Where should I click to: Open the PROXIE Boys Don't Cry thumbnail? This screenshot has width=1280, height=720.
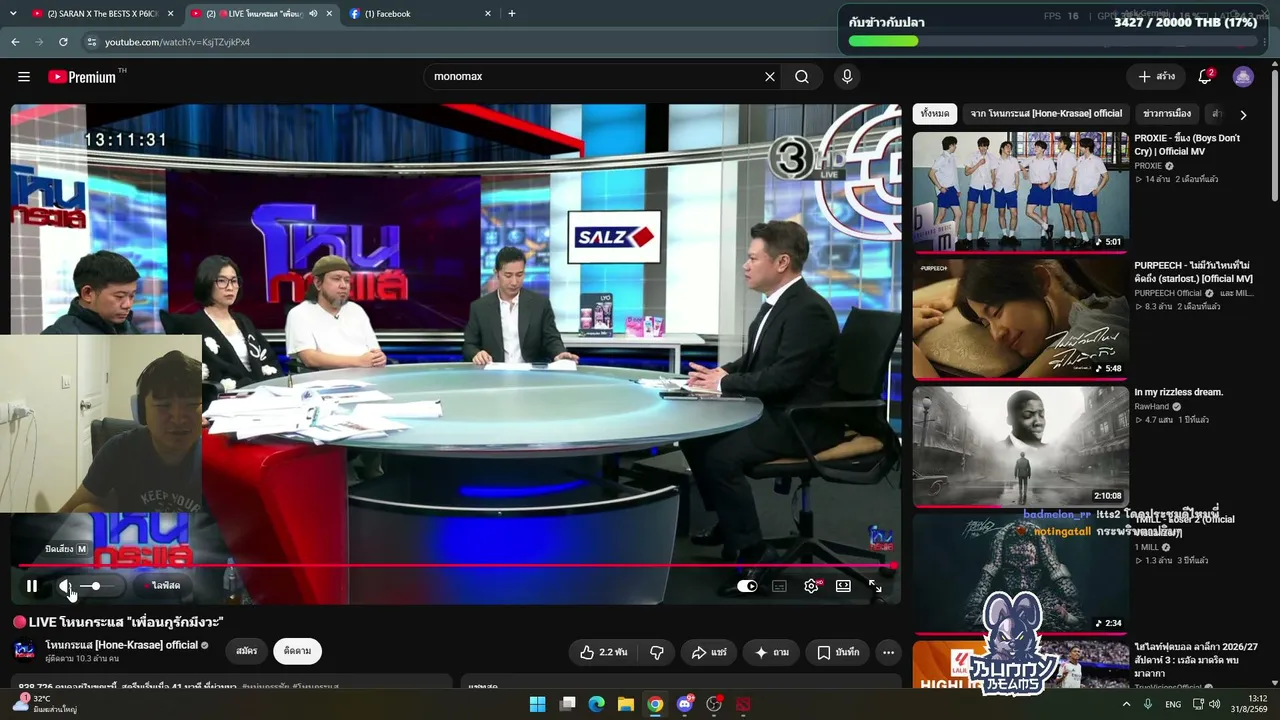click(x=1020, y=192)
